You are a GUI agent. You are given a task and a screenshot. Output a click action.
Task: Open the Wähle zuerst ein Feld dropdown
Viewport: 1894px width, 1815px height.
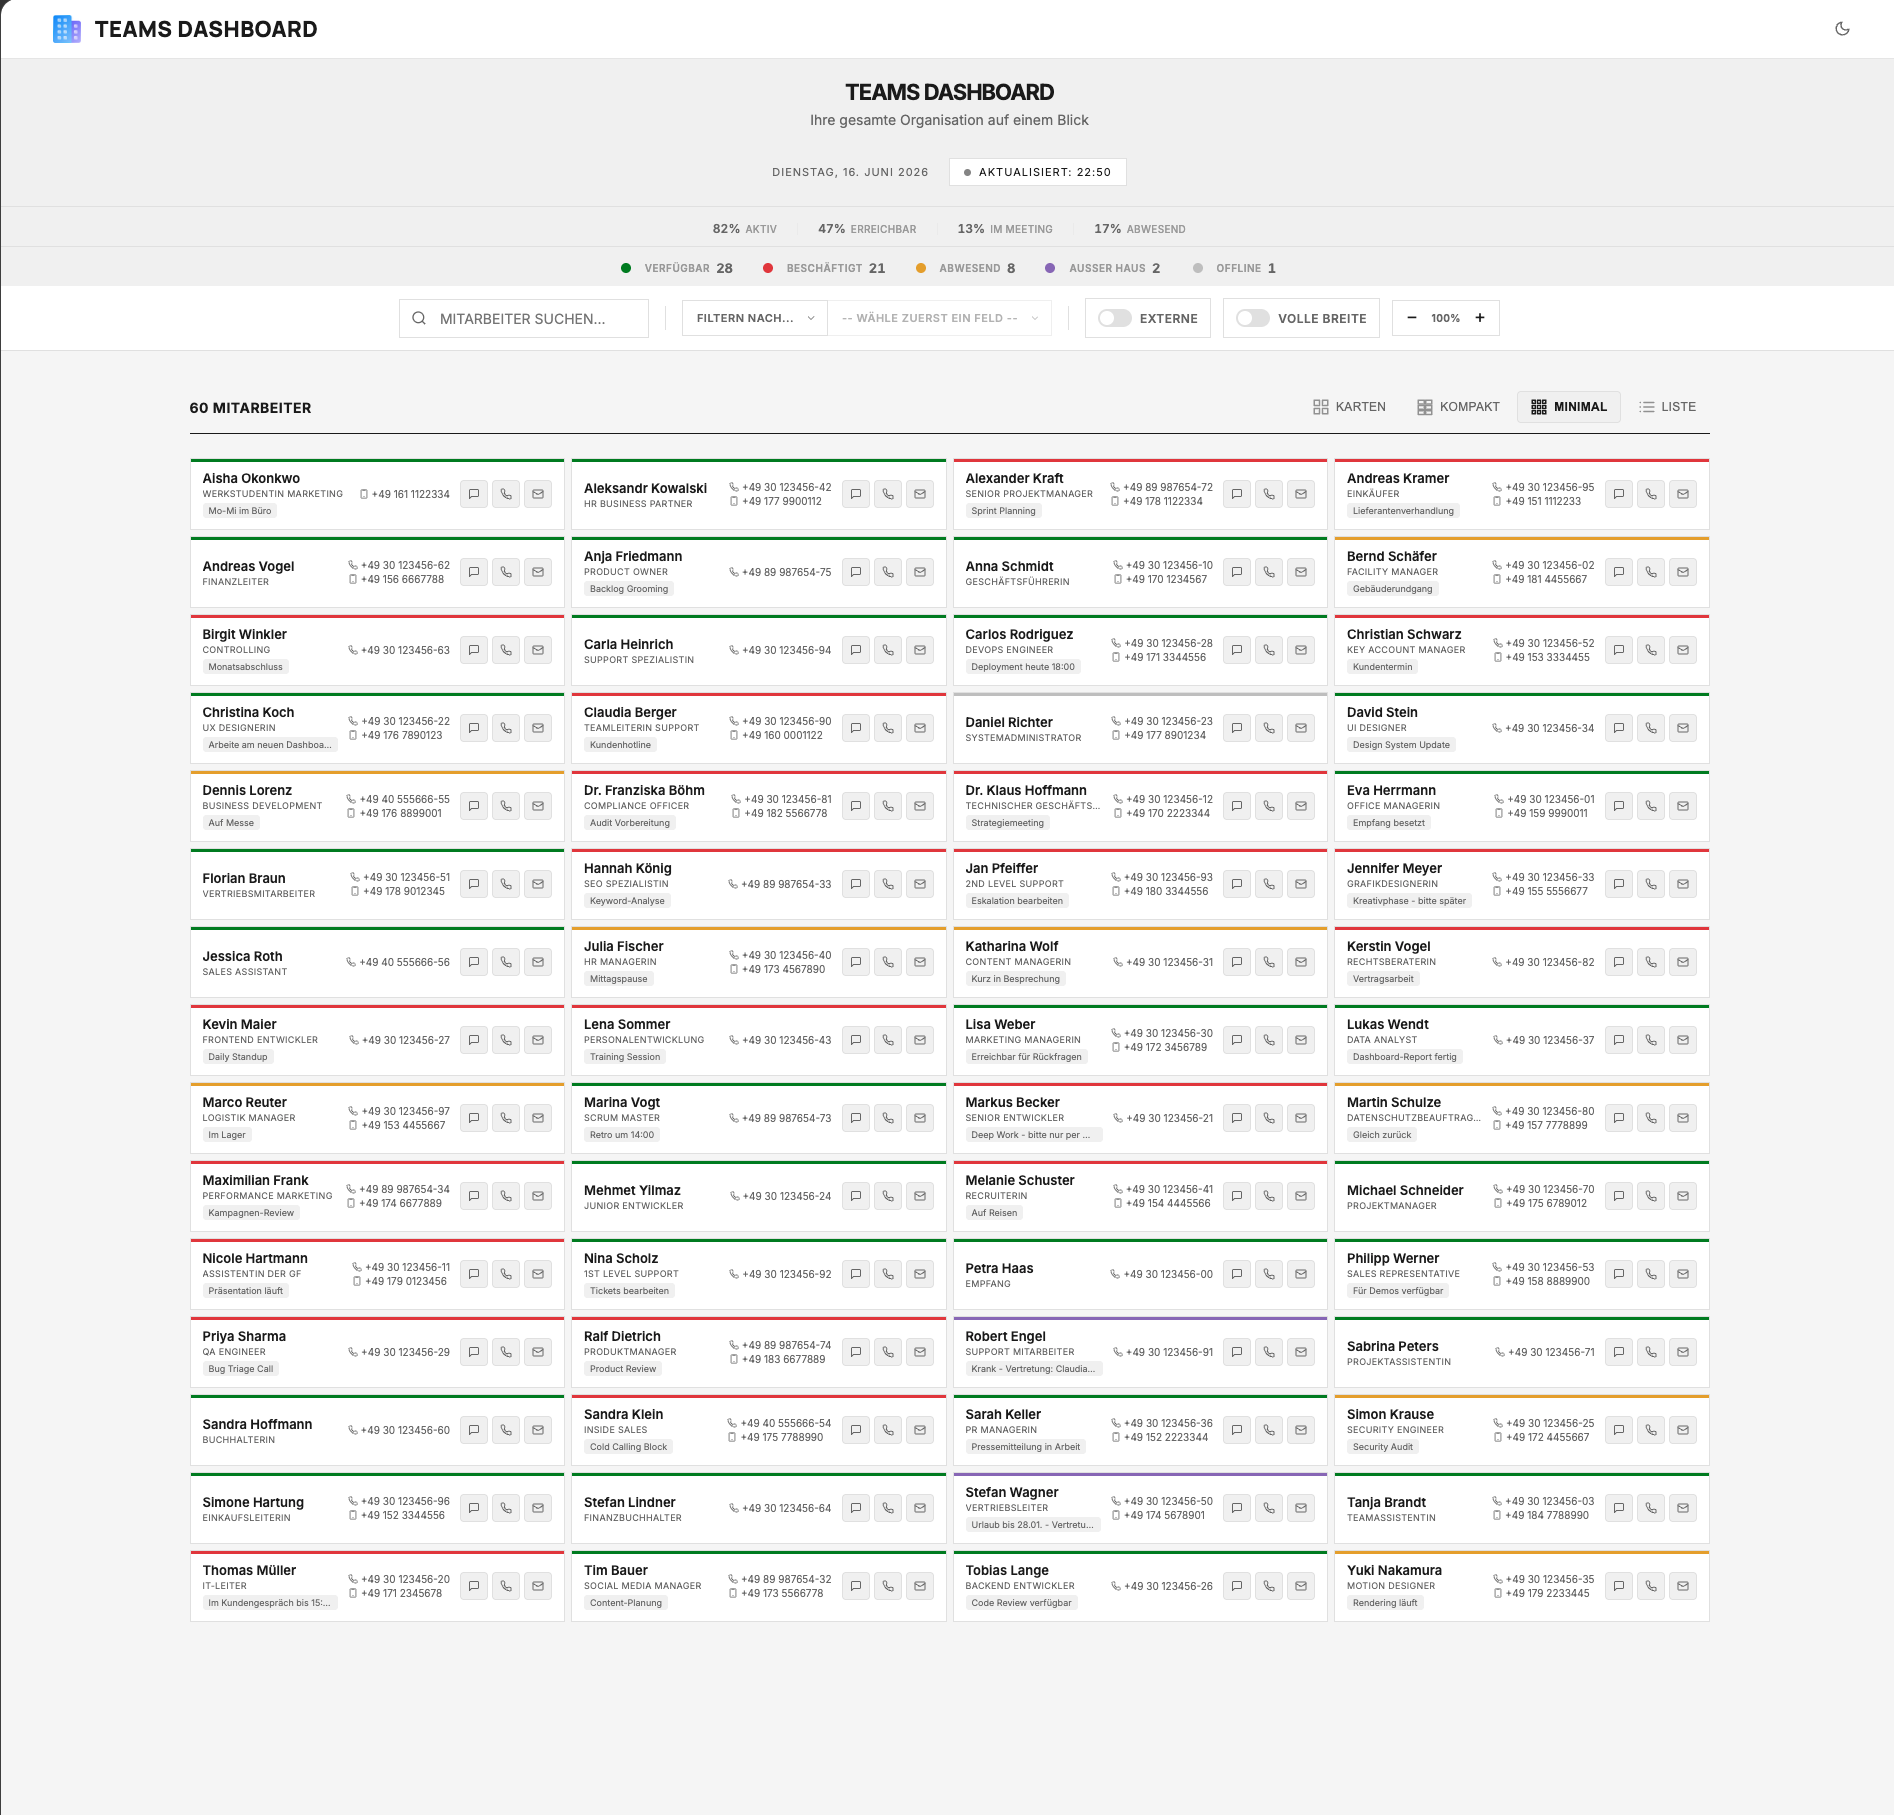pyautogui.click(x=940, y=318)
